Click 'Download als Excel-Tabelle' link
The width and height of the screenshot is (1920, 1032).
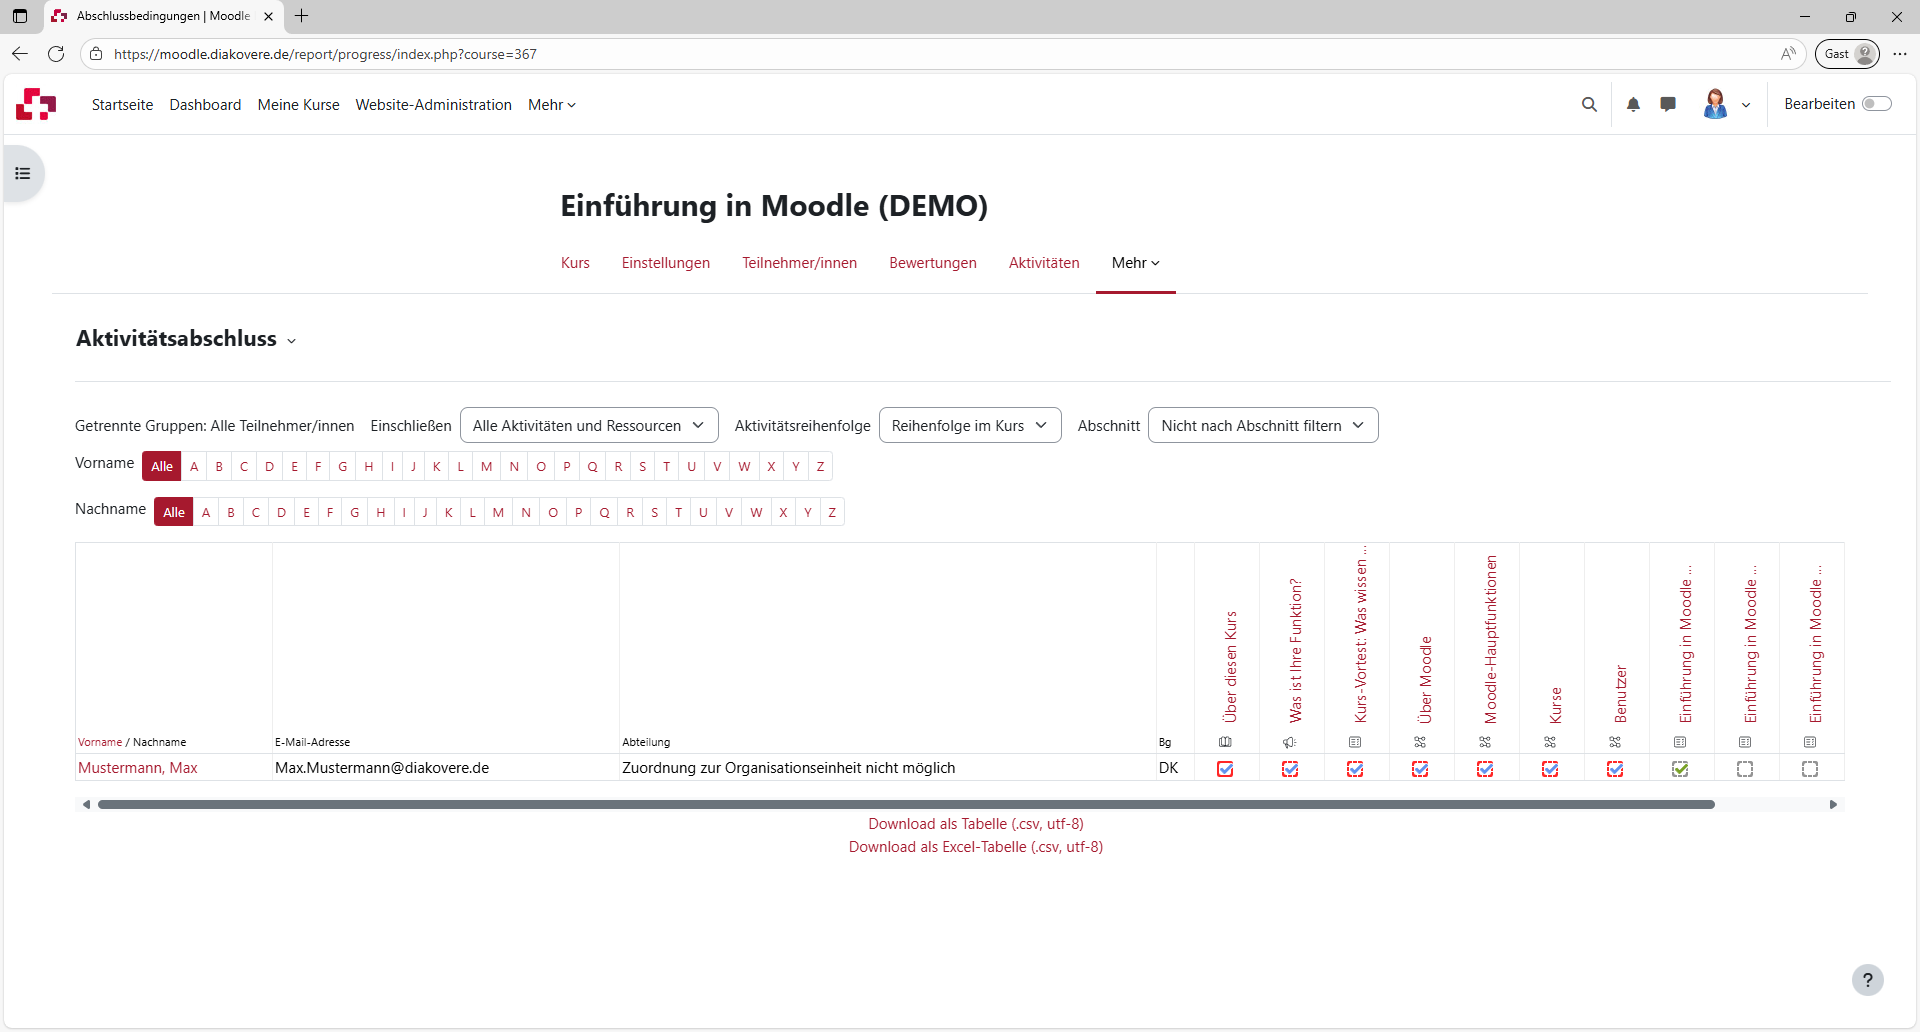pyautogui.click(x=975, y=847)
